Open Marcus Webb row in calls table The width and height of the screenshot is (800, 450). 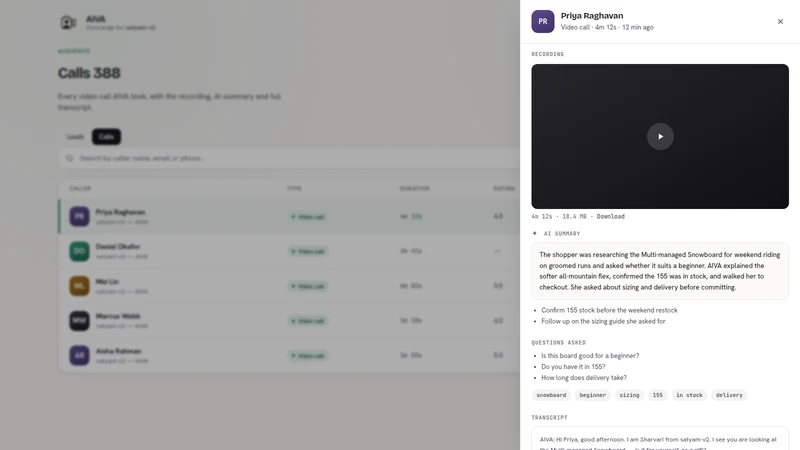(x=289, y=320)
